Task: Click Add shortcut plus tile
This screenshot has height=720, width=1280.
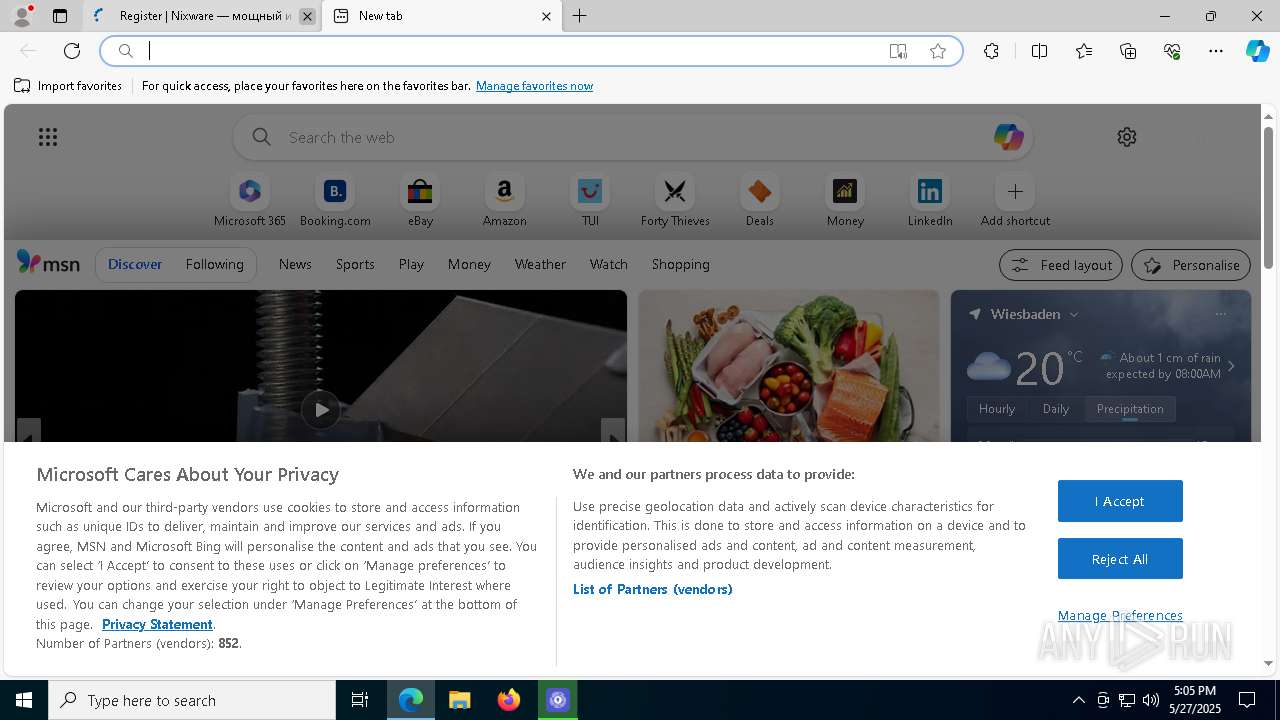Action: click(1015, 201)
